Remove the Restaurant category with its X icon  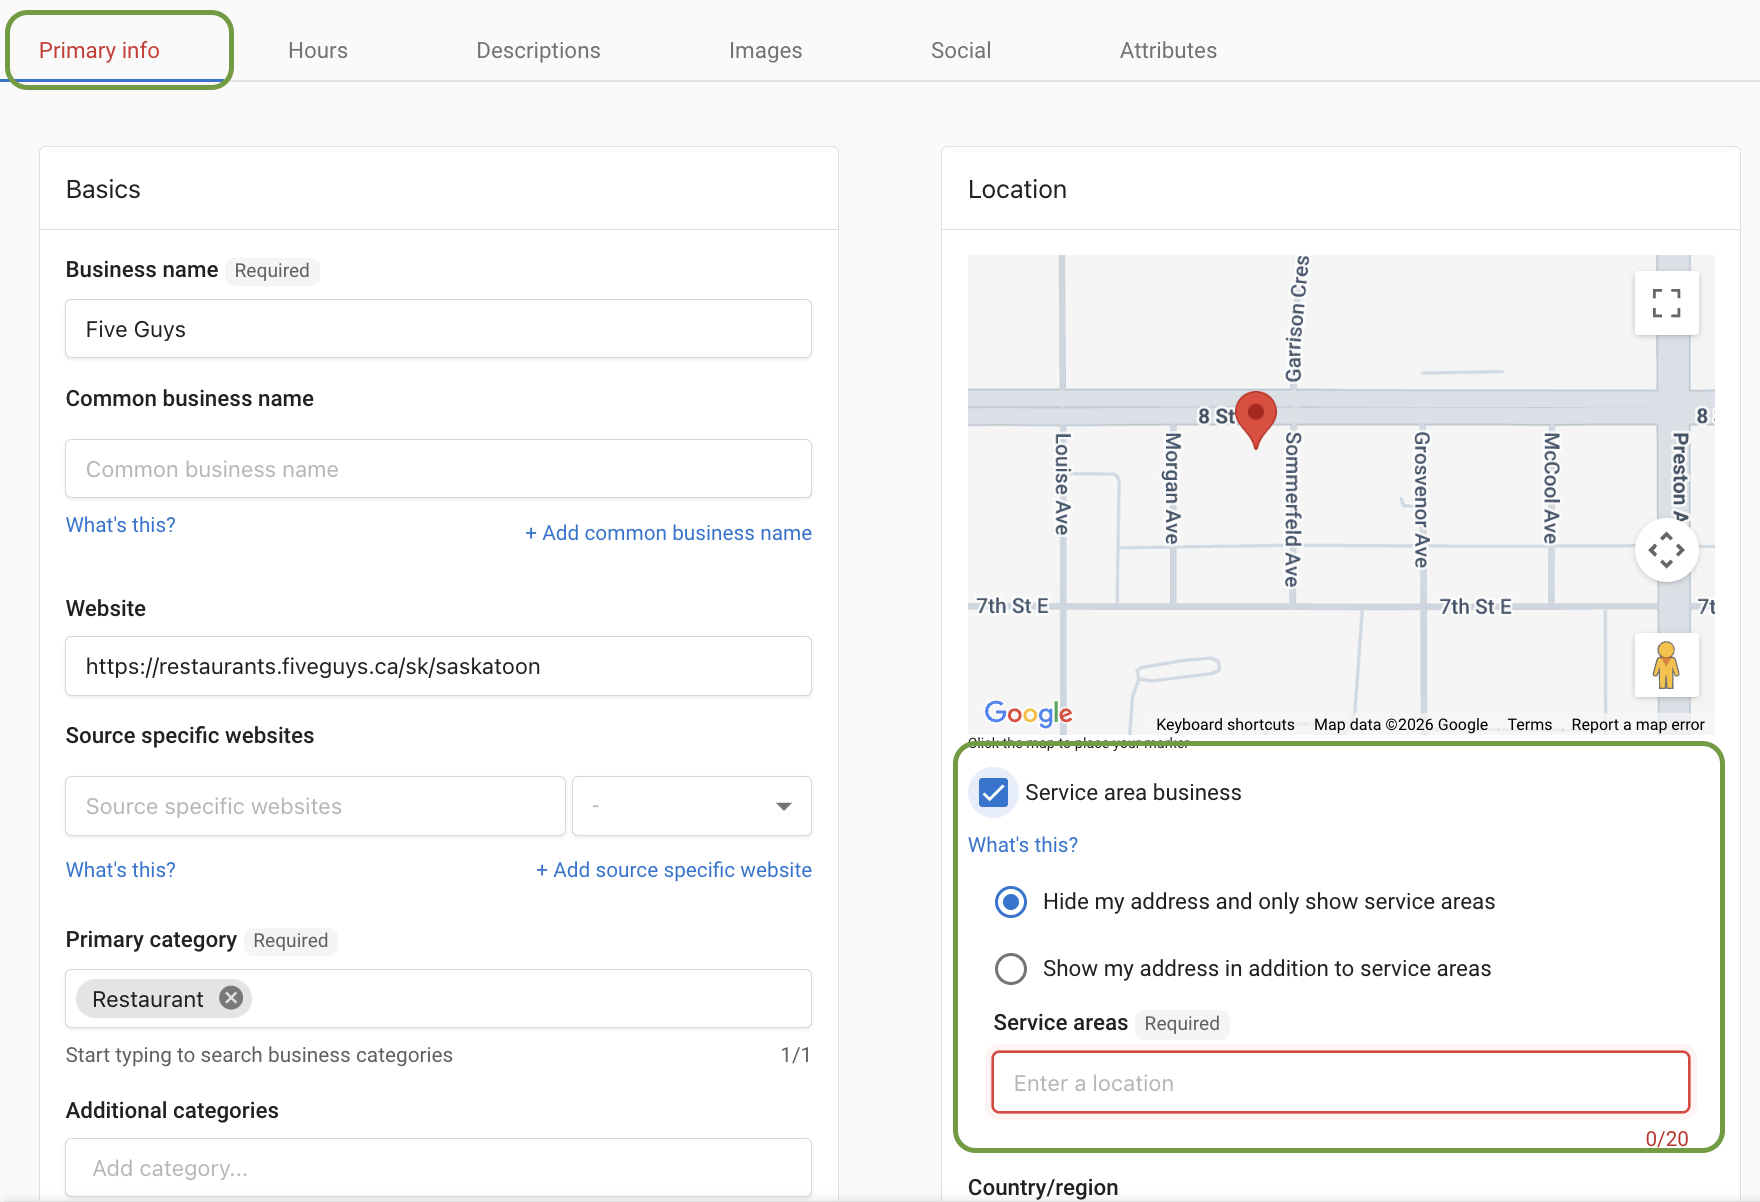pyautogui.click(x=230, y=997)
